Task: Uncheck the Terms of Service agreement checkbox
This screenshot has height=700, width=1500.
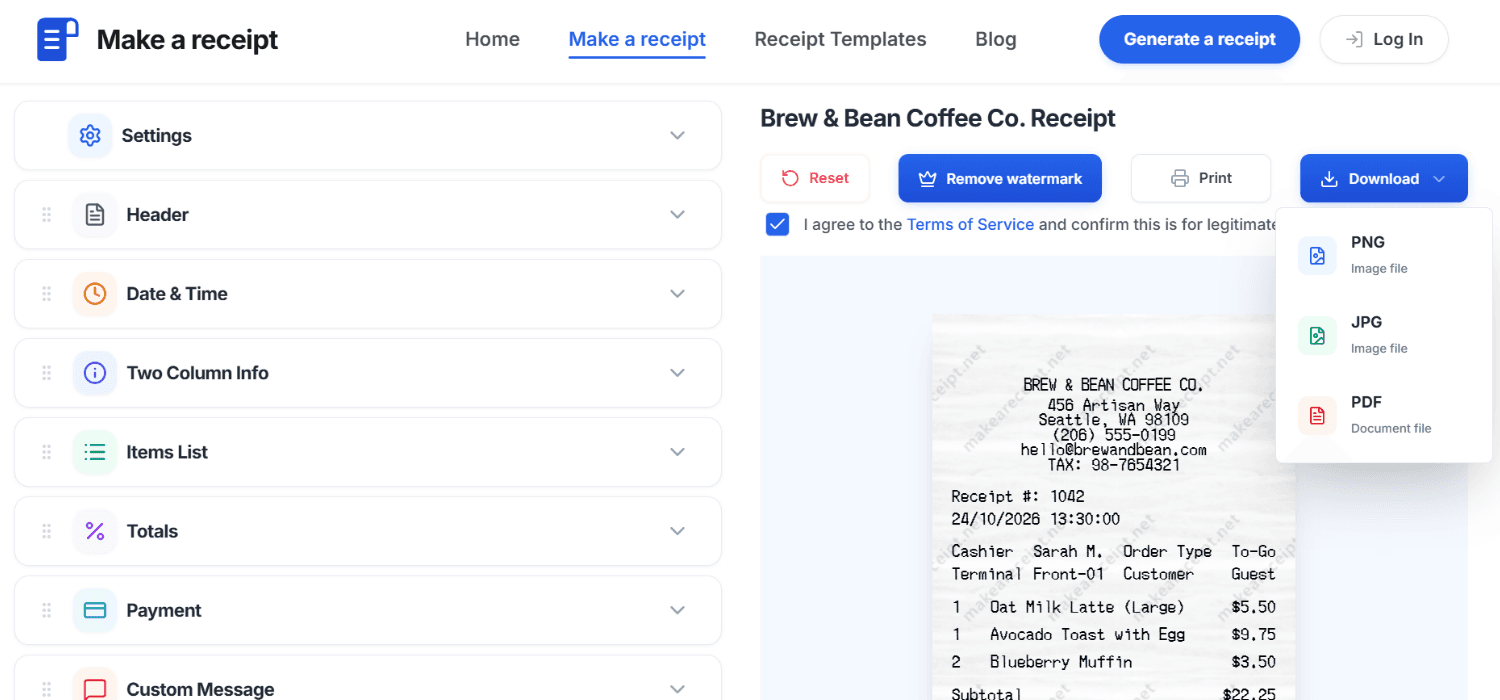Action: [777, 224]
